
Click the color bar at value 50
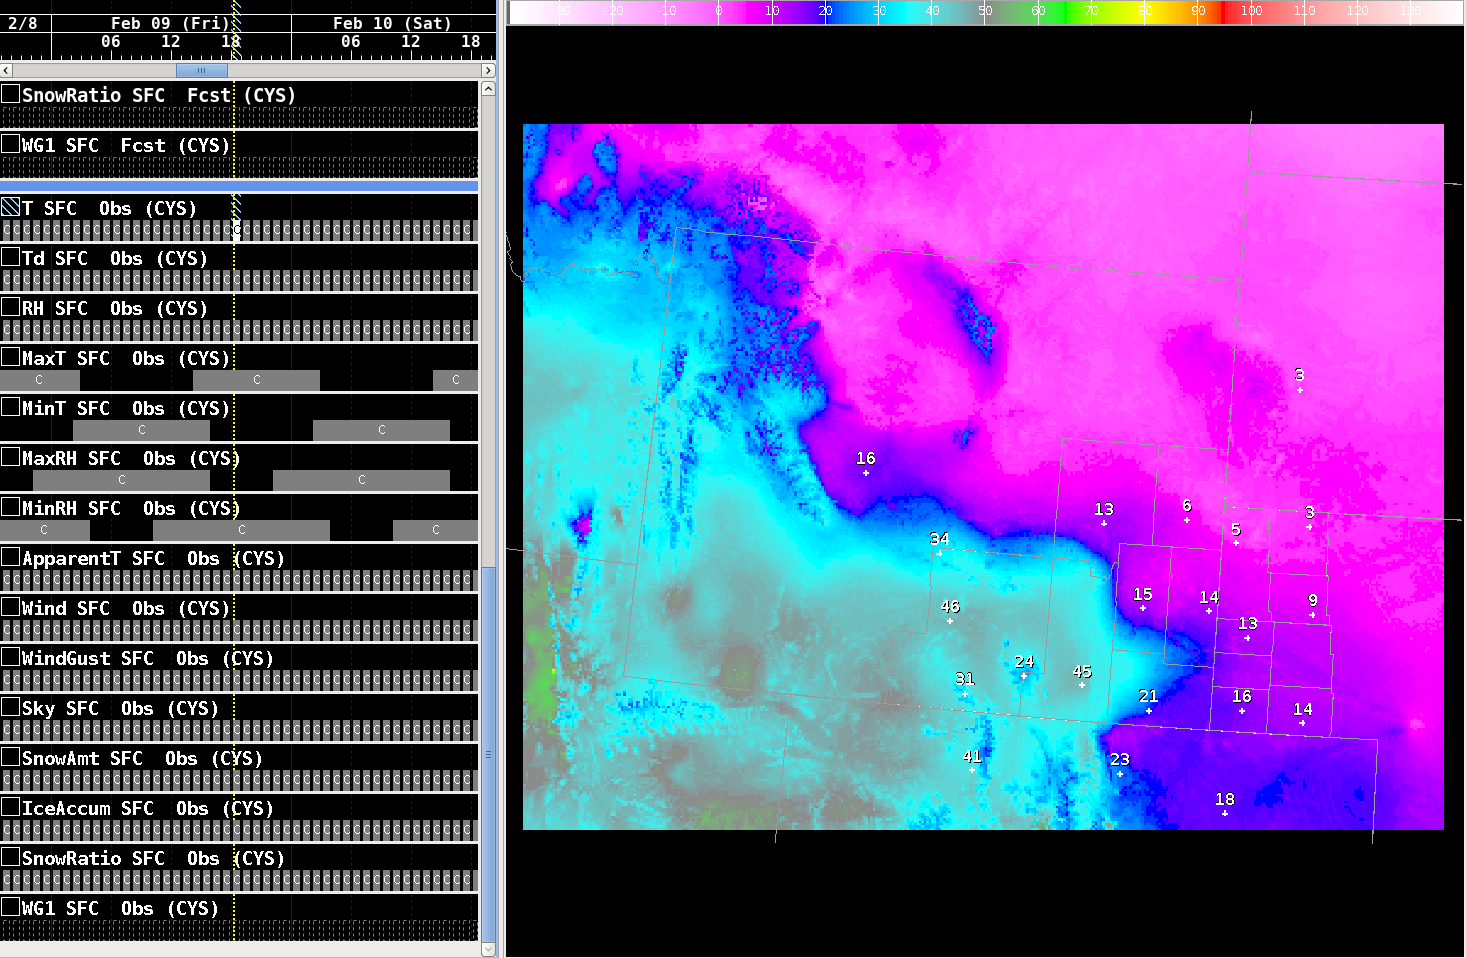[x=985, y=12]
